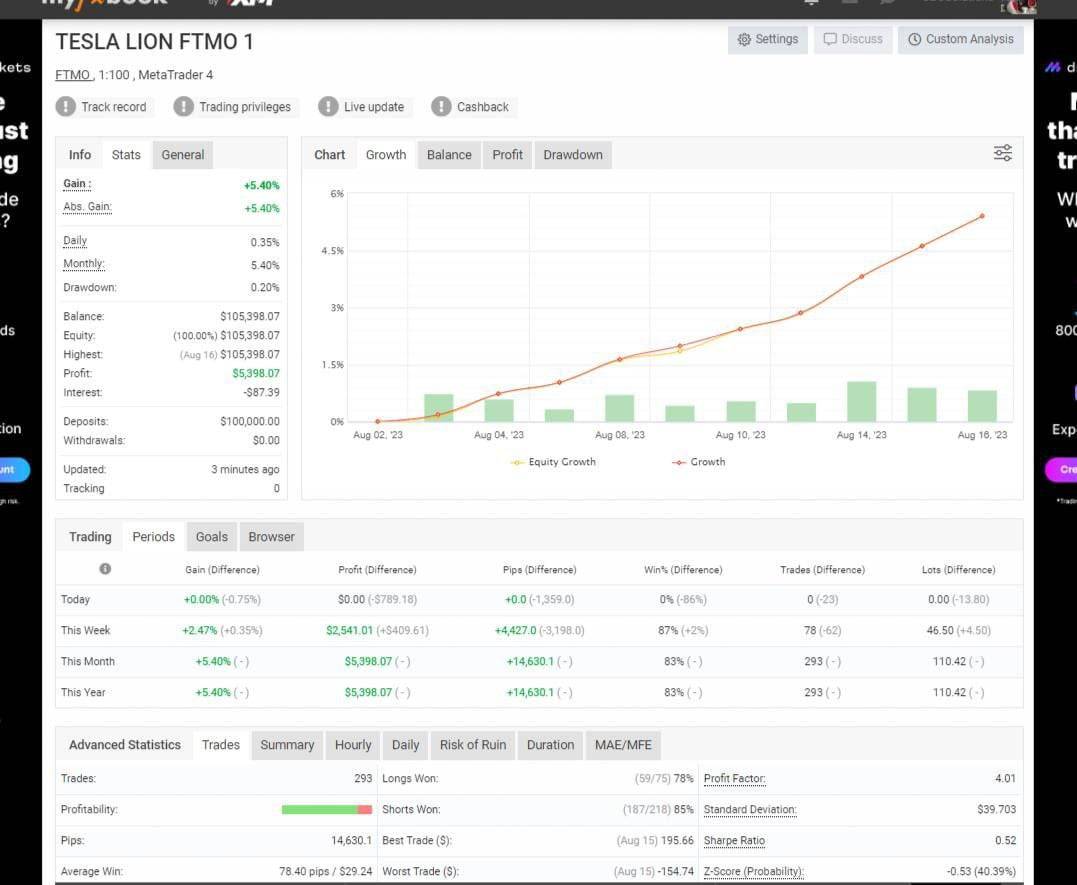Click the Aug 14 green profit bar

pyautogui.click(x=861, y=401)
